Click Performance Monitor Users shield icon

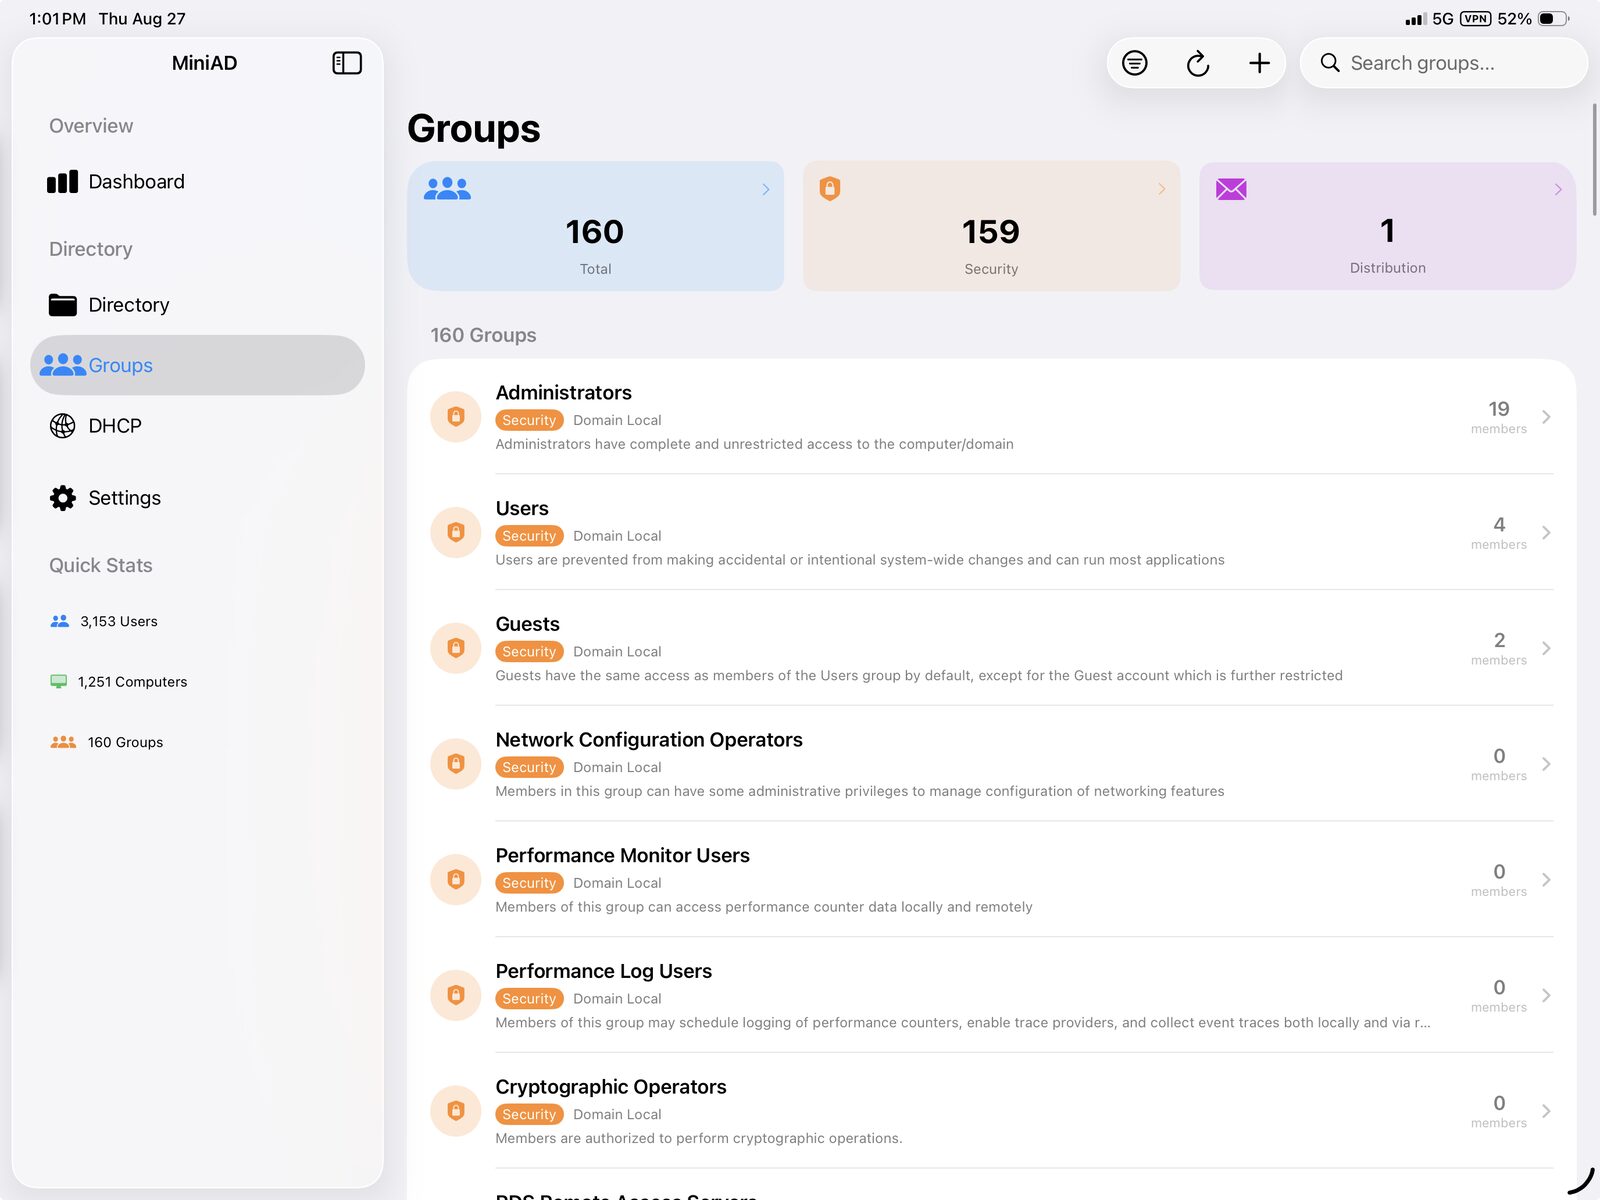click(456, 879)
